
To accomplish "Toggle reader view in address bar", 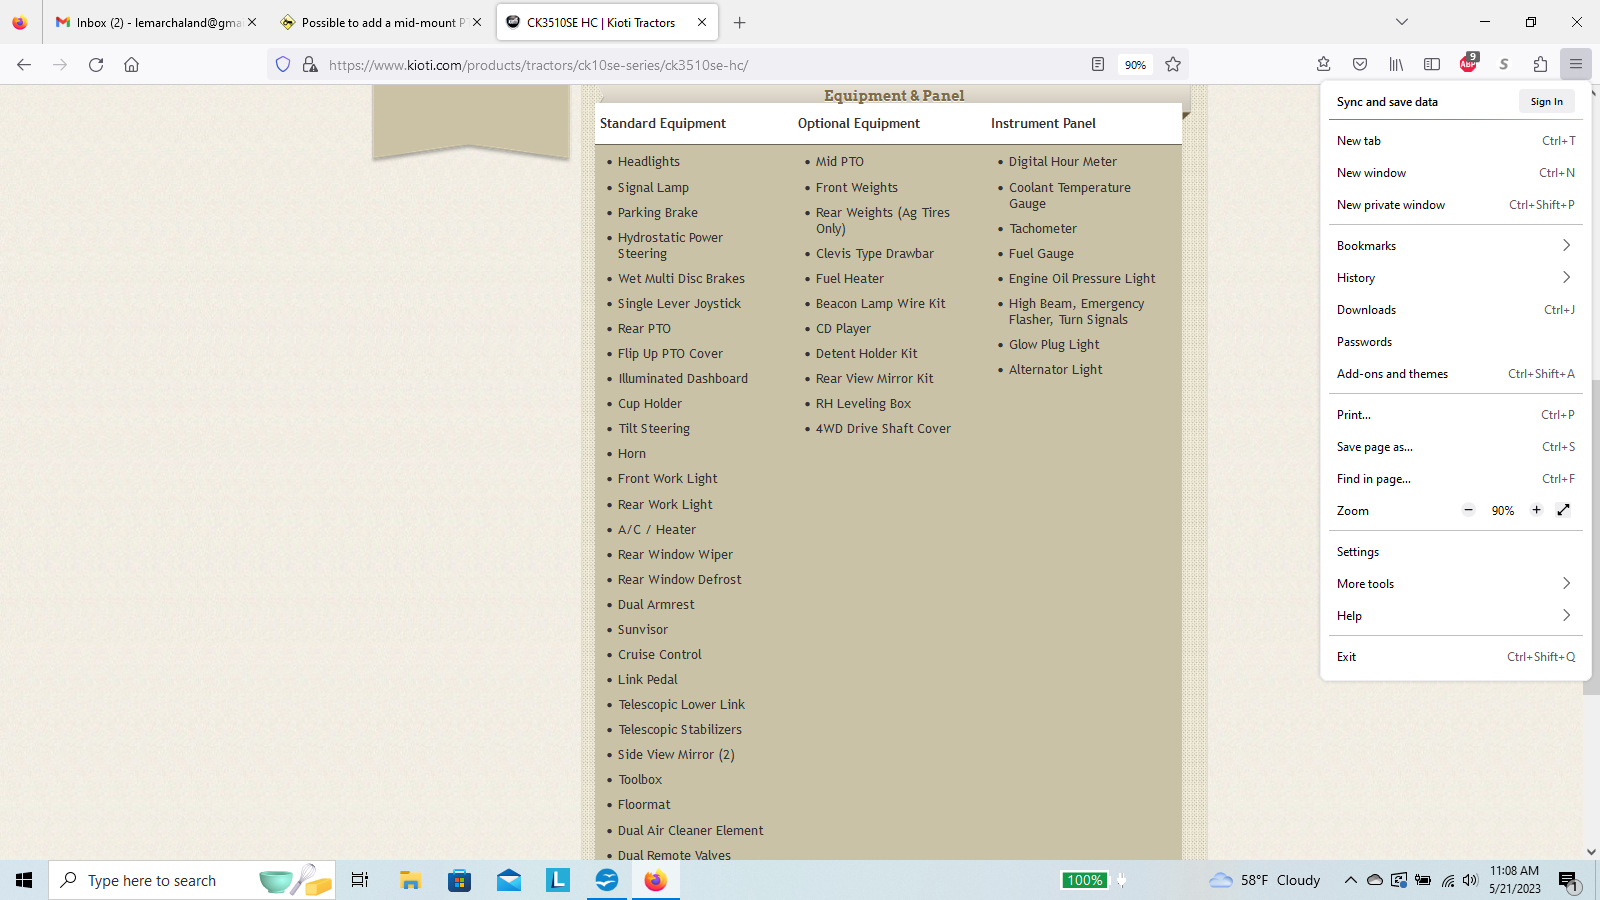I will pos(1098,65).
